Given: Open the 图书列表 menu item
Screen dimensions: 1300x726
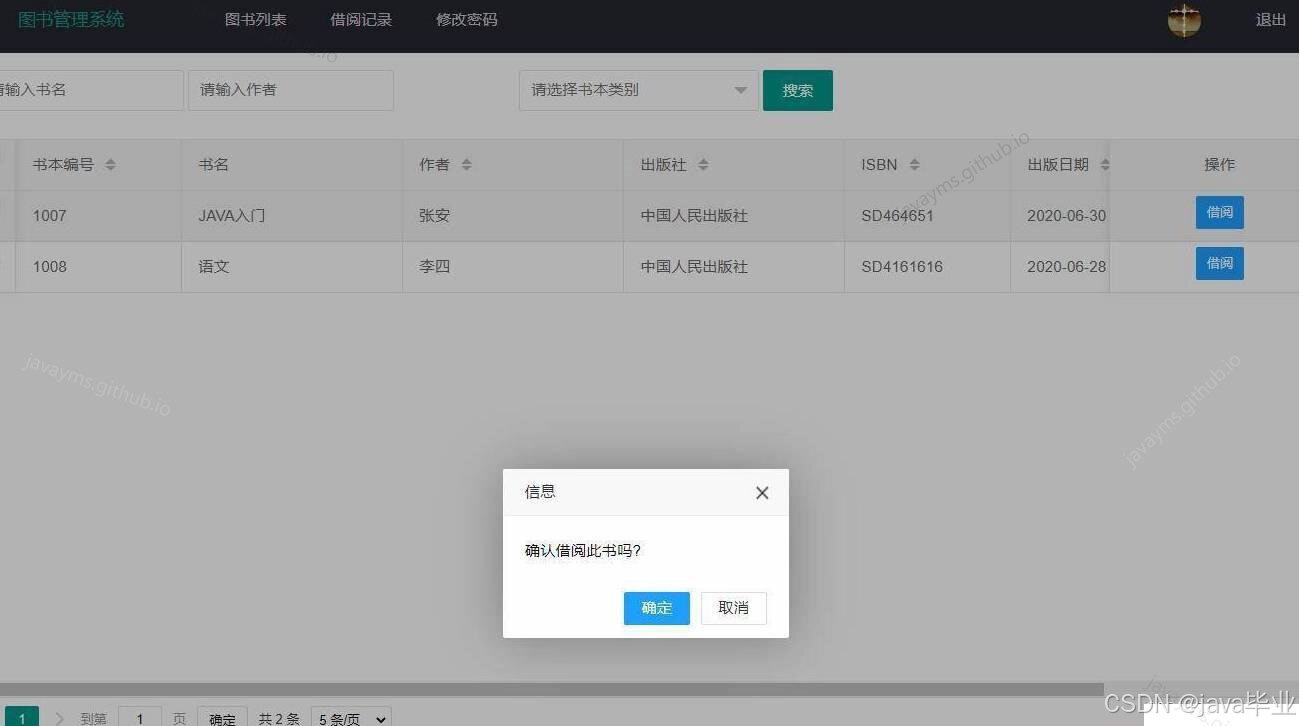Looking at the screenshot, I should (x=256, y=19).
